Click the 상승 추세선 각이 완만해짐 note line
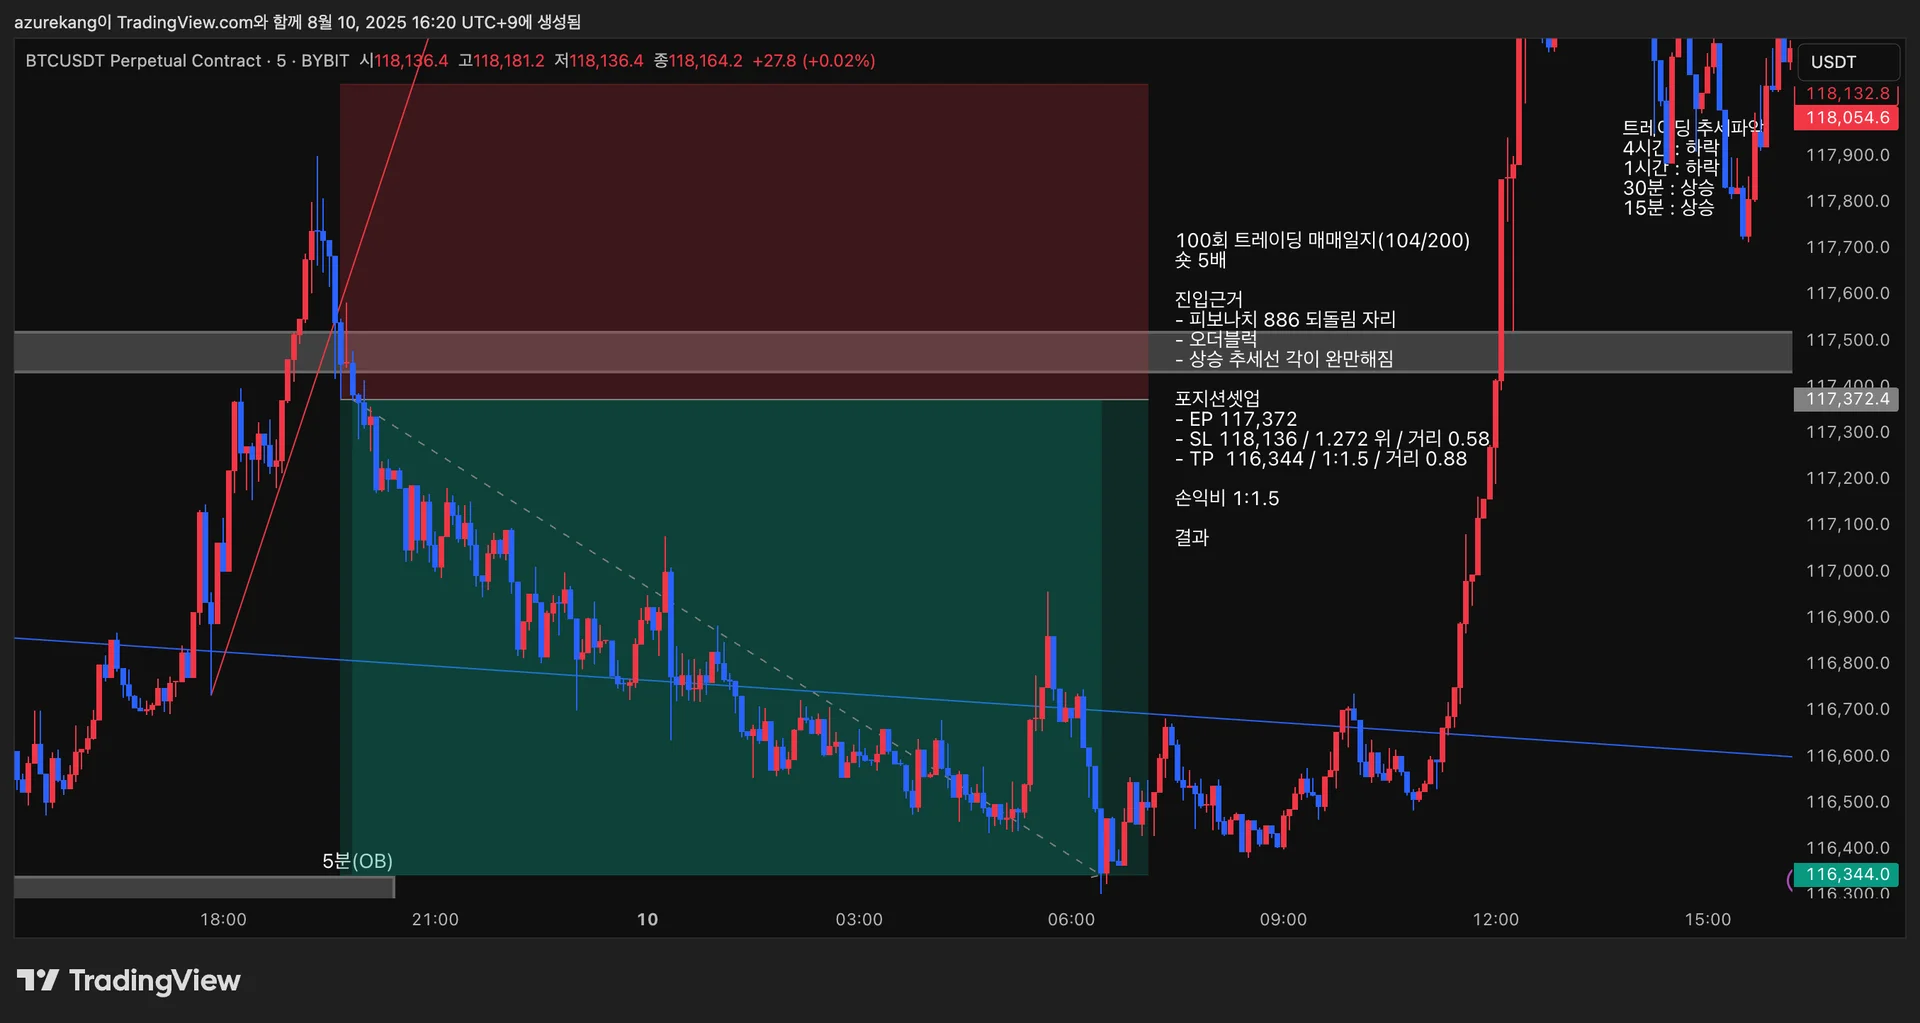Image resolution: width=1920 pixels, height=1023 pixels. click(1284, 359)
